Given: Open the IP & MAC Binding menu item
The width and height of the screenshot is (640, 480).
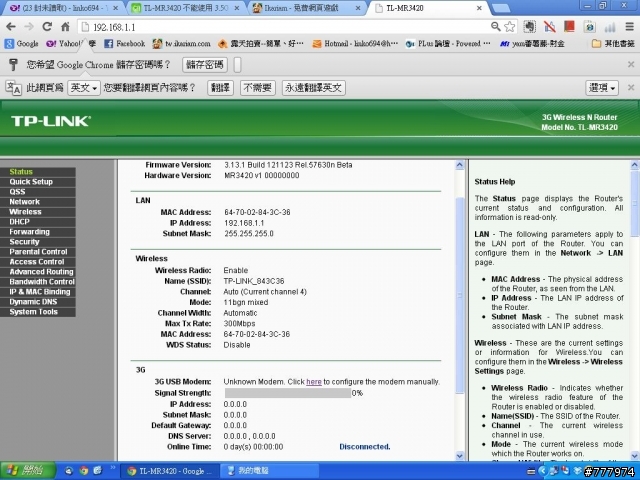Looking at the screenshot, I should pos(38,292).
